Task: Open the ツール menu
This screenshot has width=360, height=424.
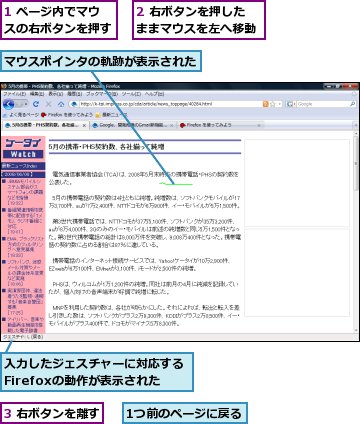Action: click(131, 94)
